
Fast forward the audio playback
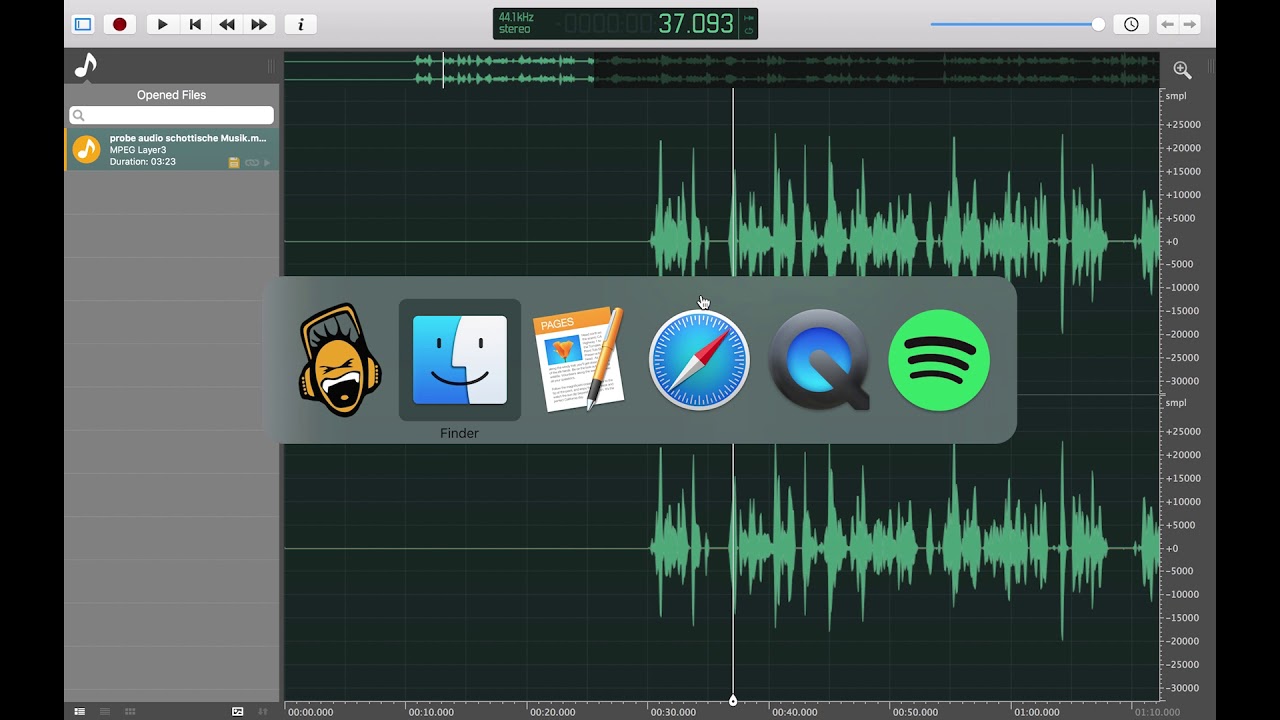(x=259, y=24)
